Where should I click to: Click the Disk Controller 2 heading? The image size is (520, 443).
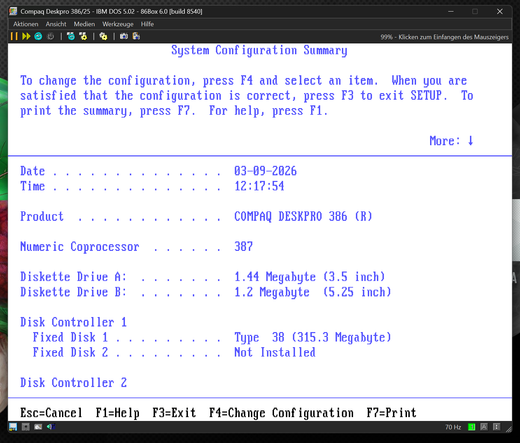pos(73,382)
